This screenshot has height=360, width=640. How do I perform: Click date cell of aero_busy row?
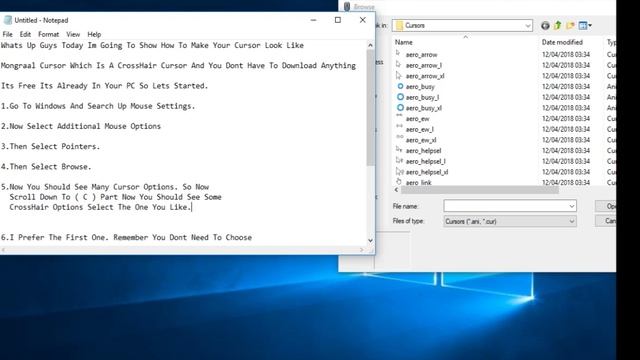pos(566,87)
